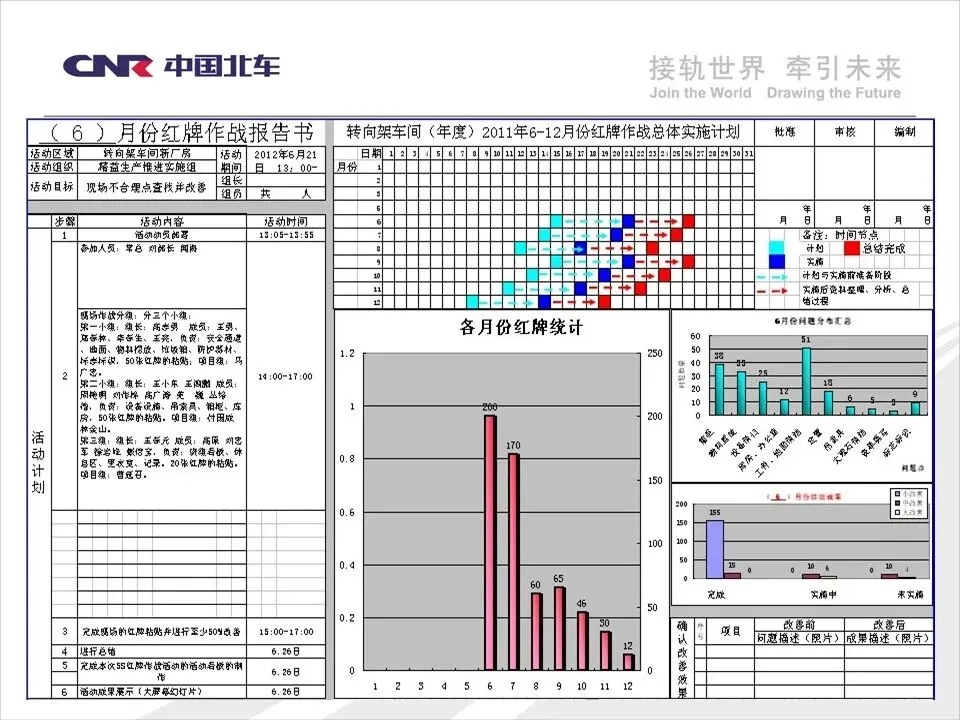The height and width of the screenshot is (720, 960).
Task: Click the teal bar labeled 18
Action: 828,403
